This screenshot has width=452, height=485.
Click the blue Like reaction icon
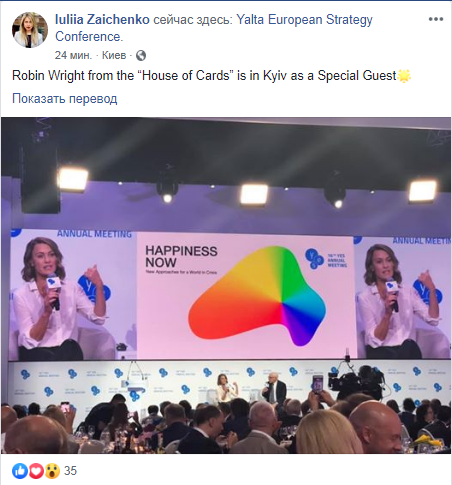(x=20, y=471)
